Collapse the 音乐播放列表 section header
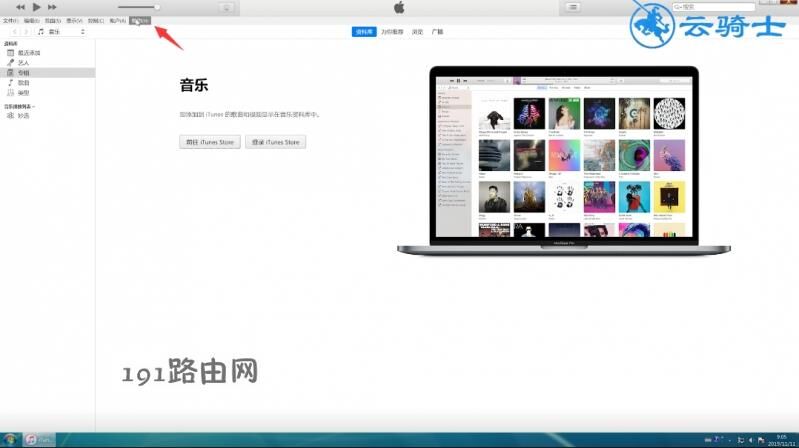The width and height of the screenshot is (799, 448). (19, 107)
